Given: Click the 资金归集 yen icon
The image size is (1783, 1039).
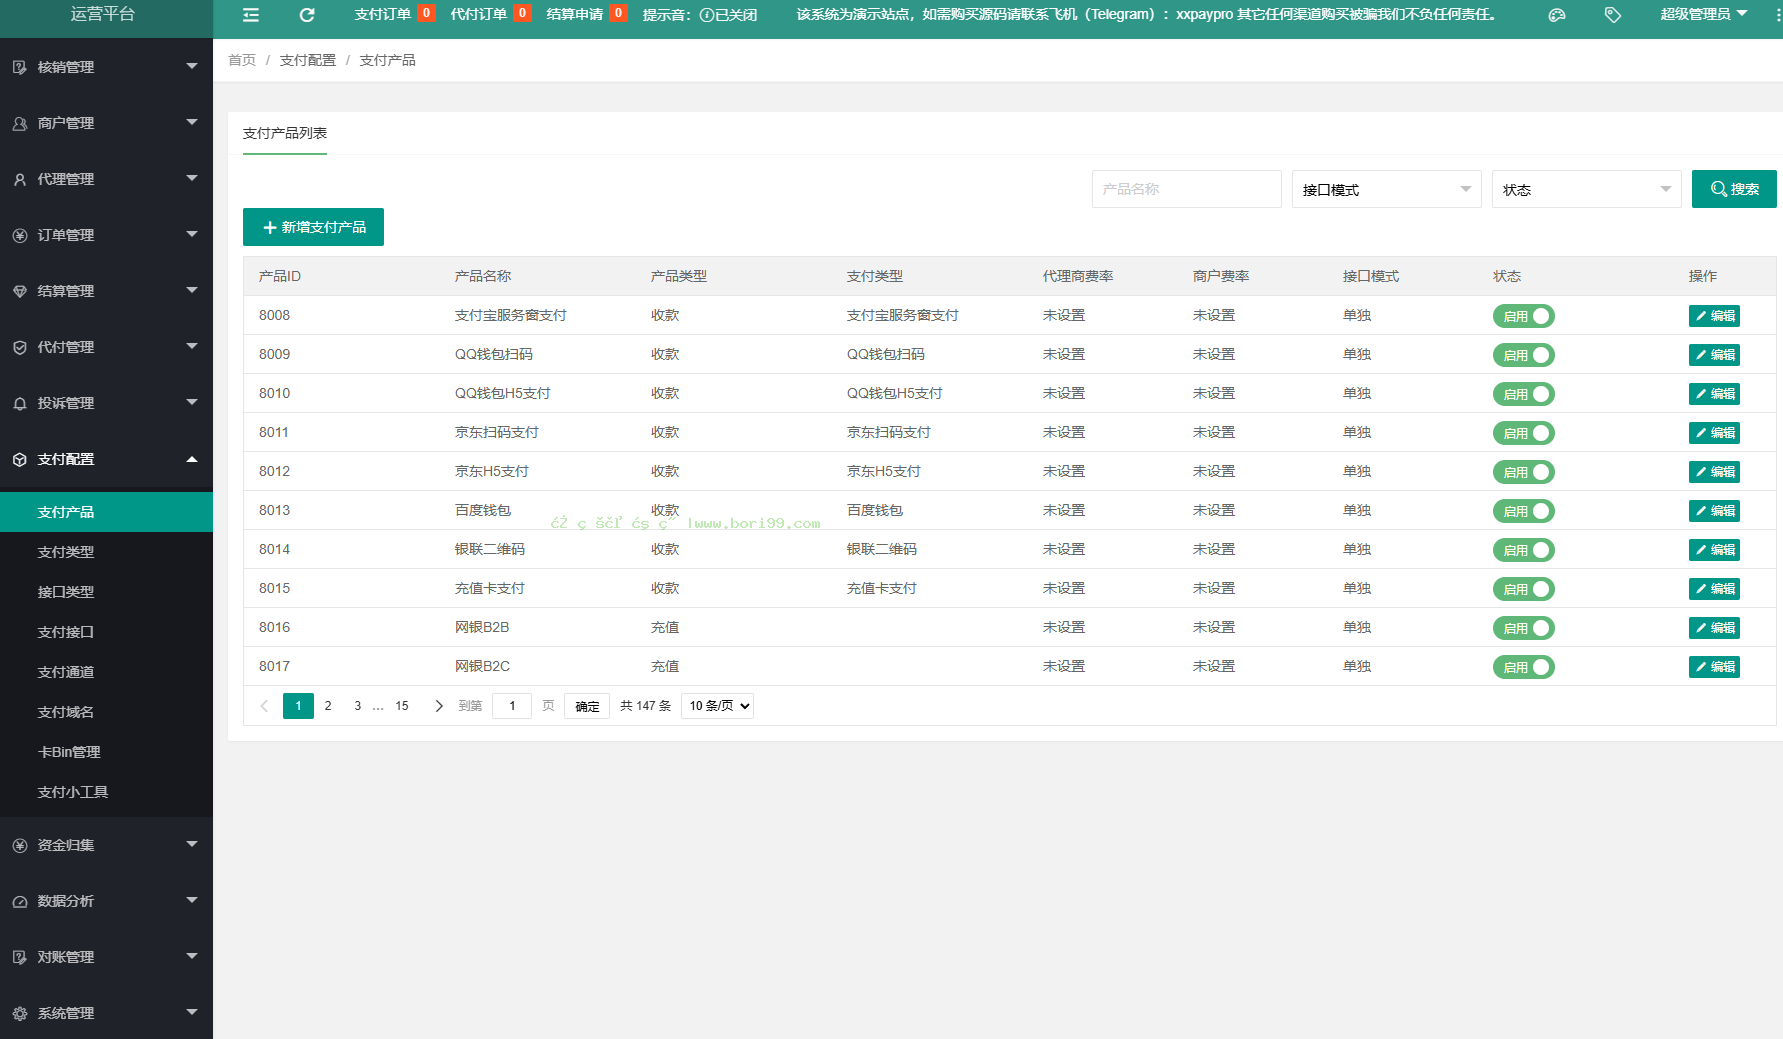Looking at the screenshot, I should (x=20, y=845).
